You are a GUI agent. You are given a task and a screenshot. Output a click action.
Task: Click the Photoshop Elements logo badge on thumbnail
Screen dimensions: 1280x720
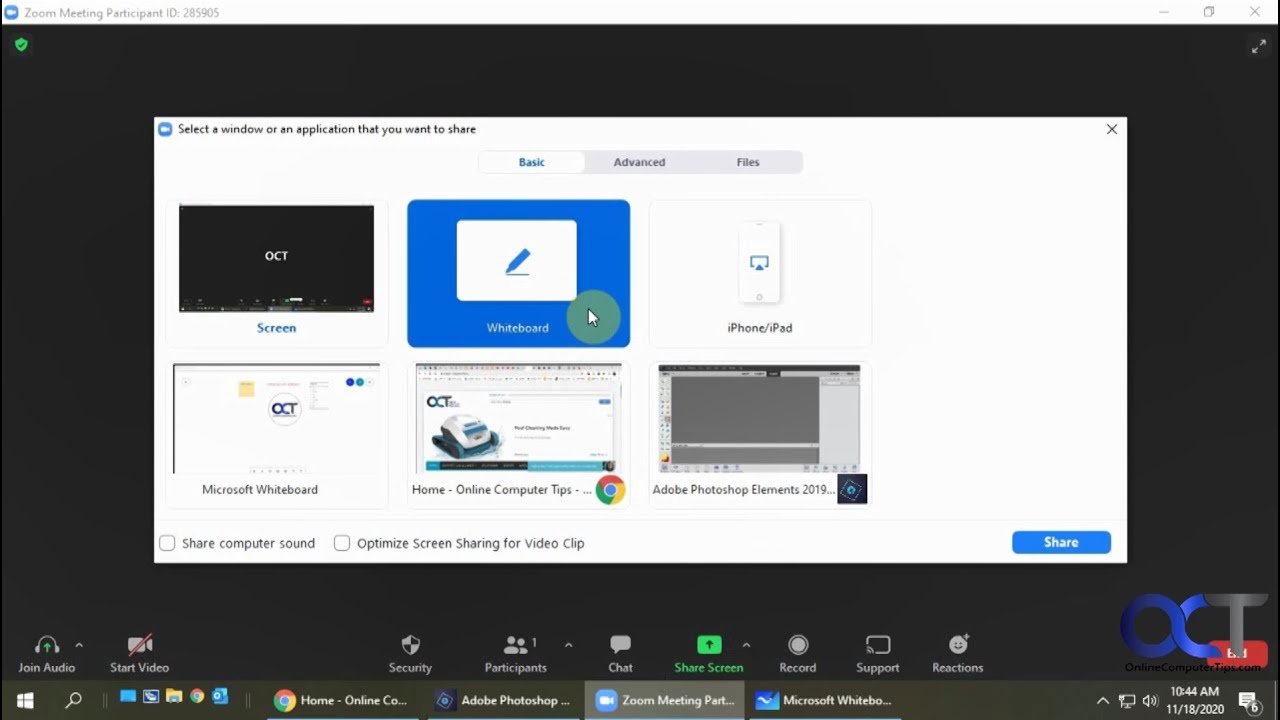(x=852, y=489)
